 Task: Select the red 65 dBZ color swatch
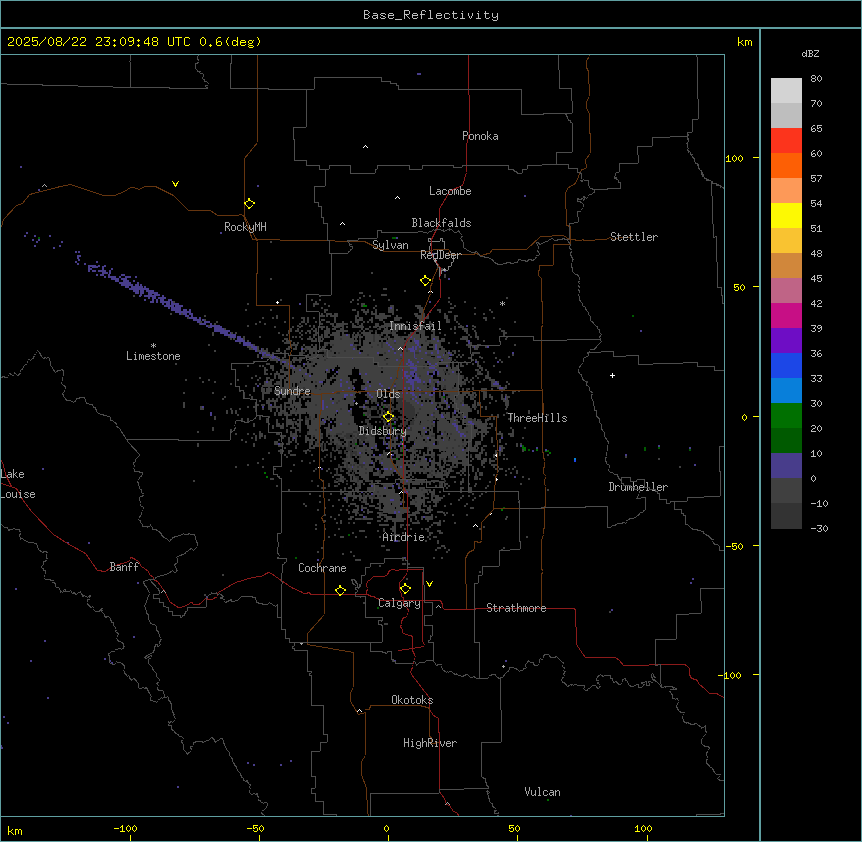point(786,141)
